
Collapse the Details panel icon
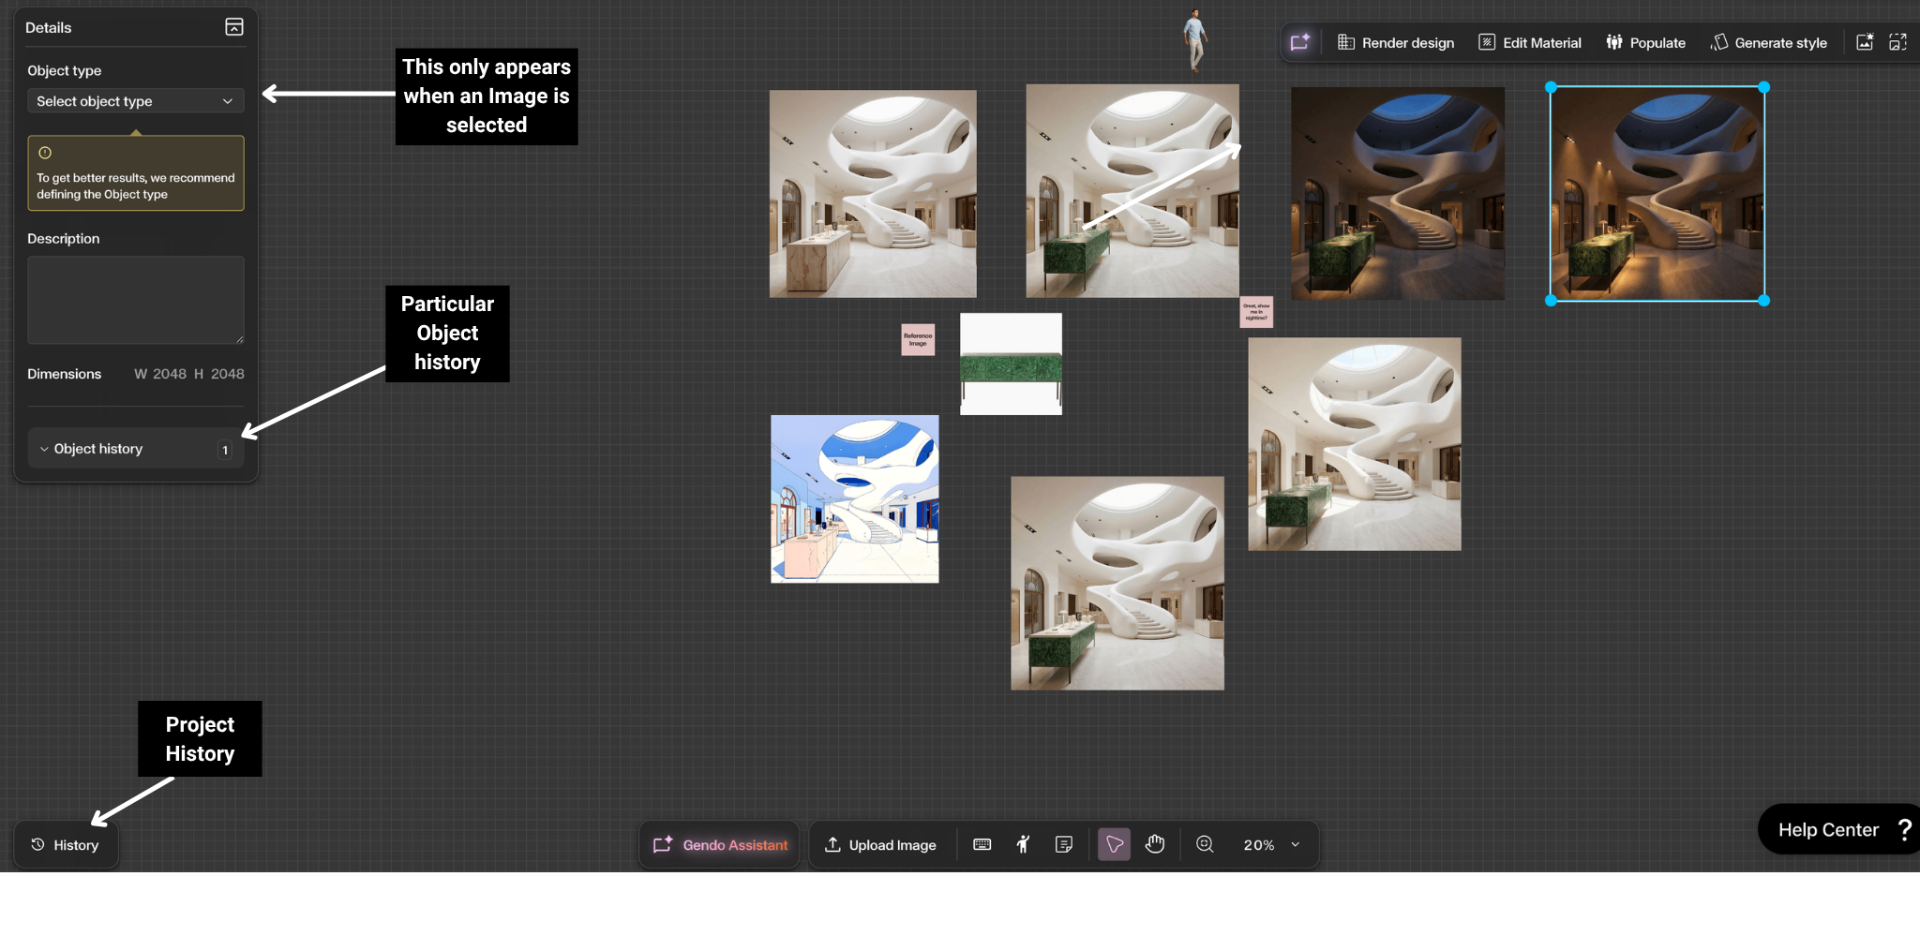point(234,27)
